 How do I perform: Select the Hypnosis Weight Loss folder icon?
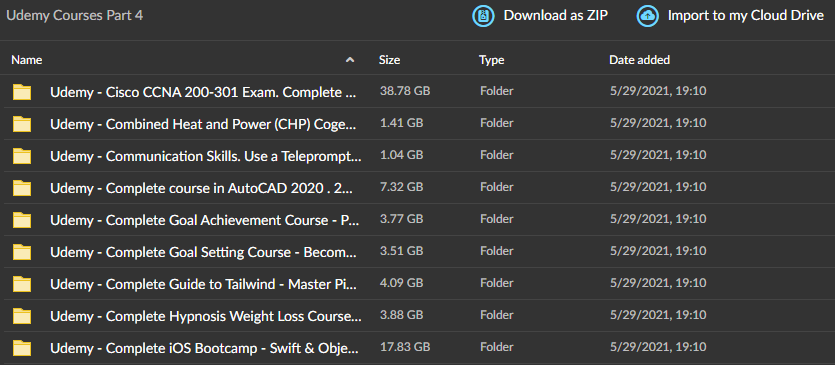[x=22, y=316]
